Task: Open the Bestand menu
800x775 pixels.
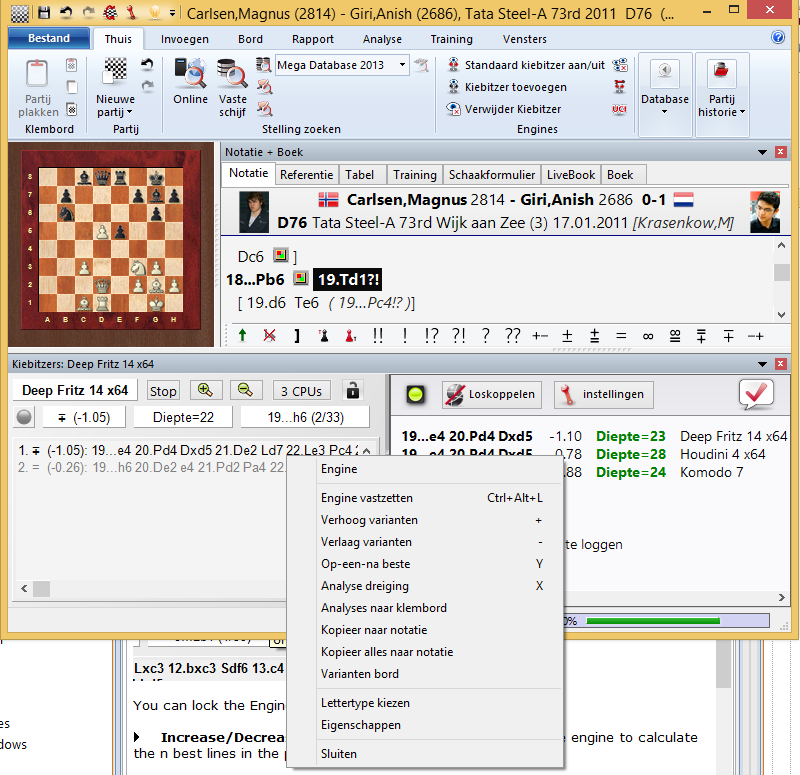Action: [x=49, y=38]
